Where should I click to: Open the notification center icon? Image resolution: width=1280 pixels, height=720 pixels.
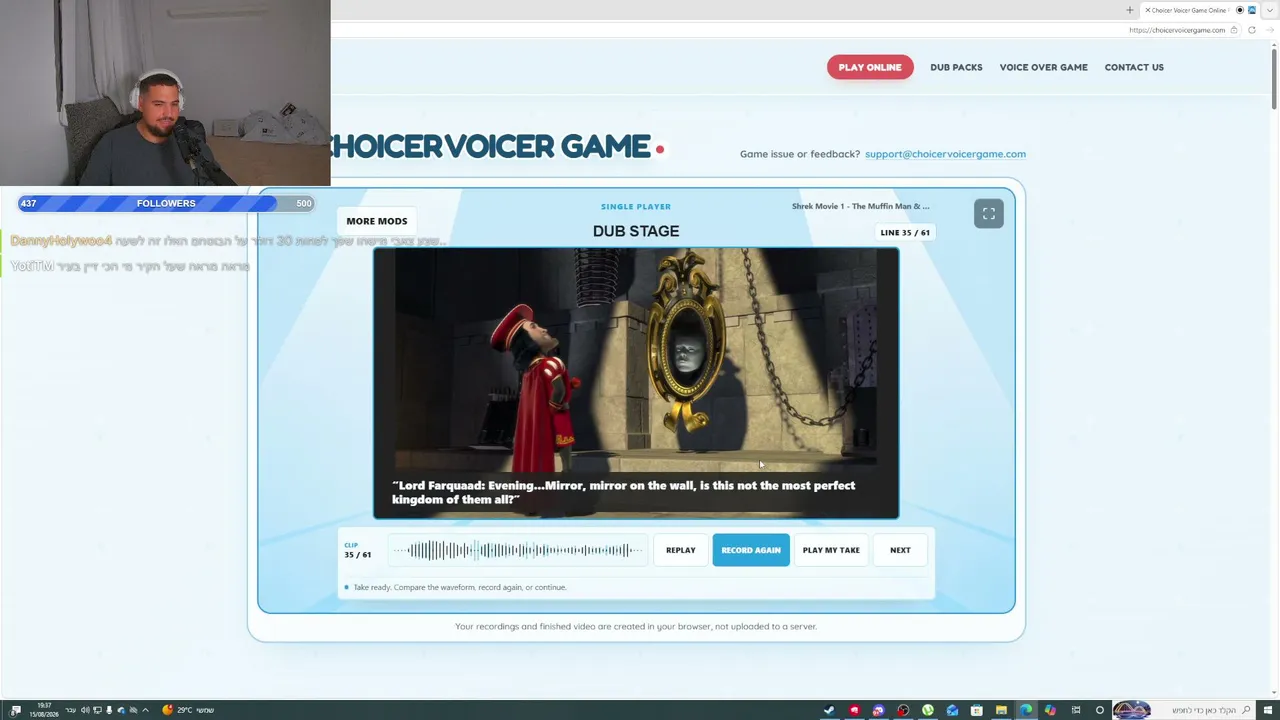tap(15, 710)
